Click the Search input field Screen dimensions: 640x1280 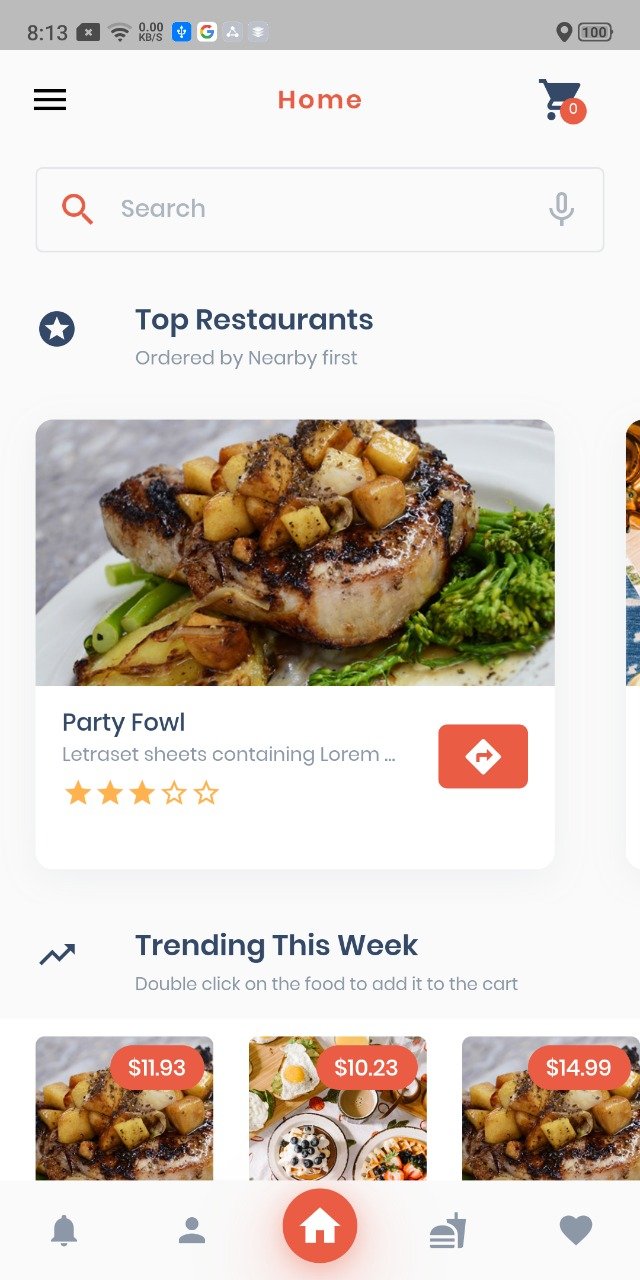coord(320,210)
